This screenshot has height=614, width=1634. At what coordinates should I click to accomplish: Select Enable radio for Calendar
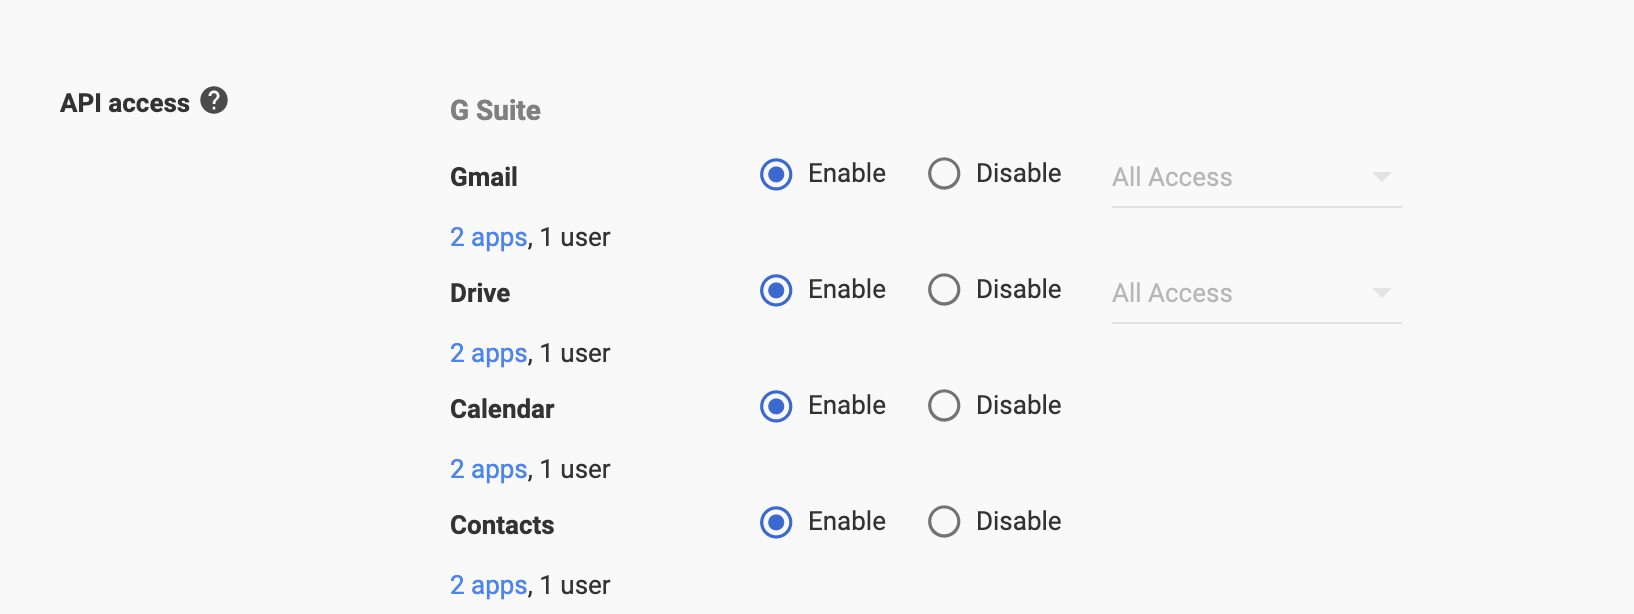776,406
